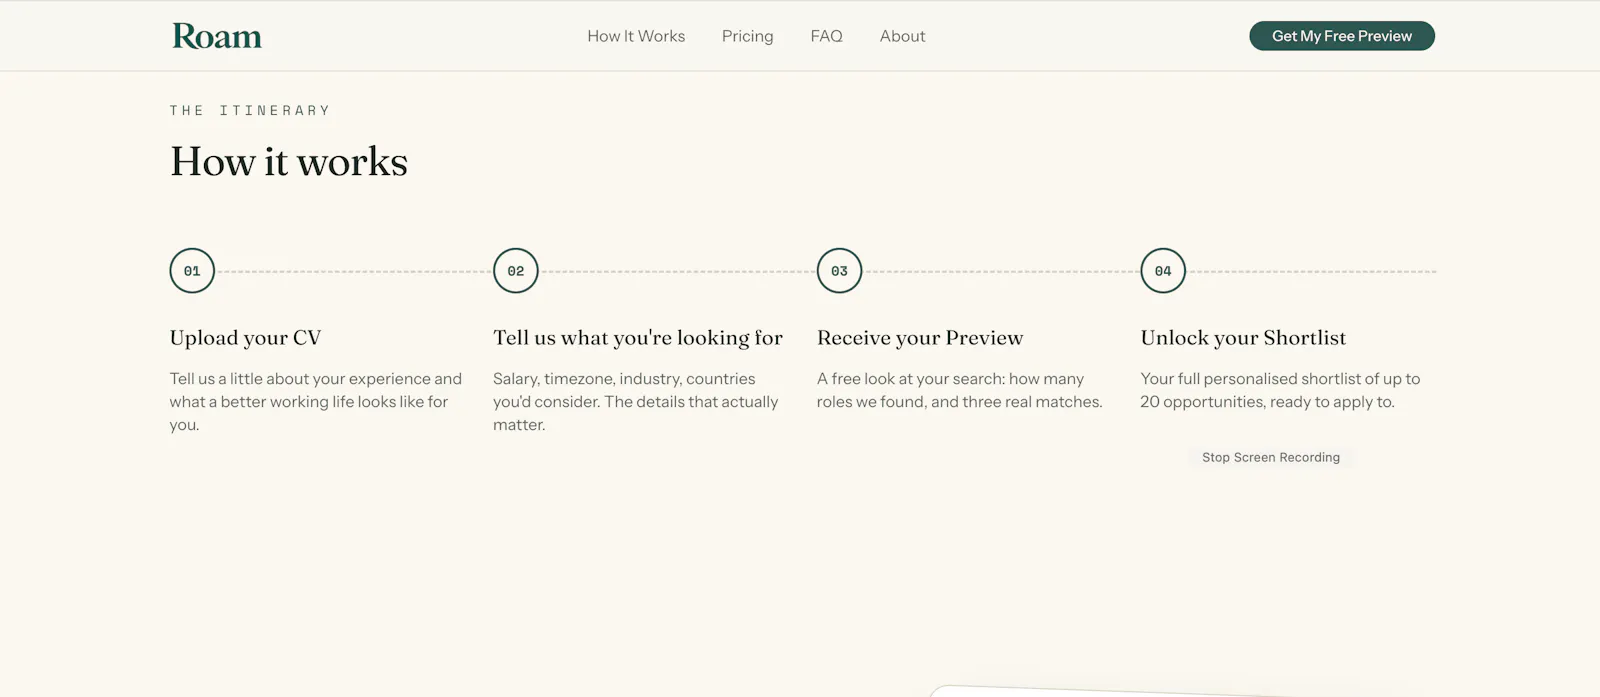Click the paragraph starting 'Salary, timezone, industry'
1600x697 pixels.
636,402
